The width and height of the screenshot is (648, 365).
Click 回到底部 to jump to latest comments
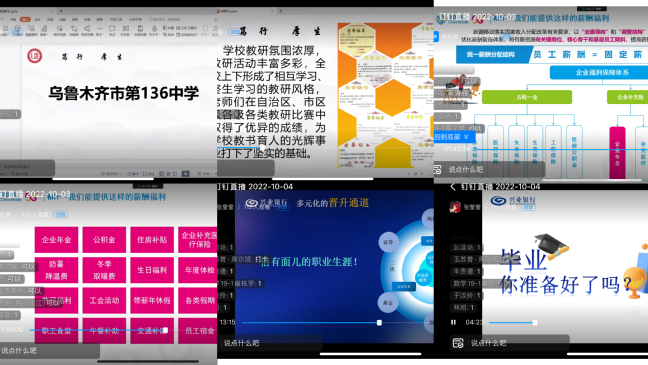pyautogui.click(x=452, y=137)
